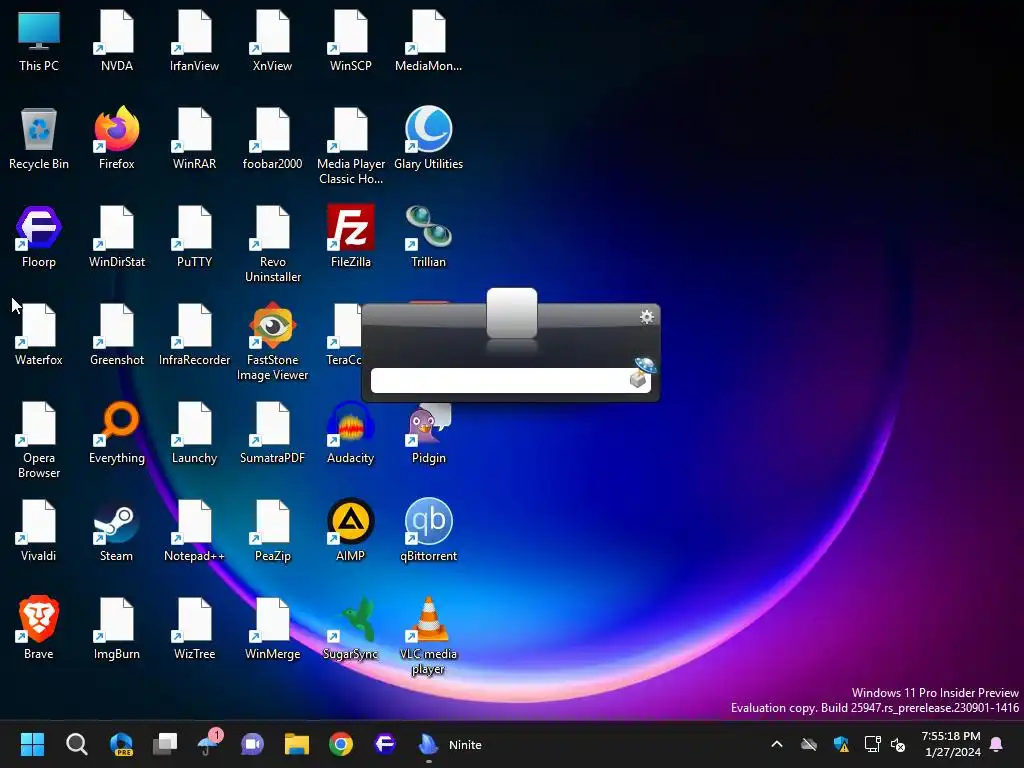The width and height of the screenshot is (1024, 768).
Task: Select the ImgBurn shortcut
Action: point(117,629)
